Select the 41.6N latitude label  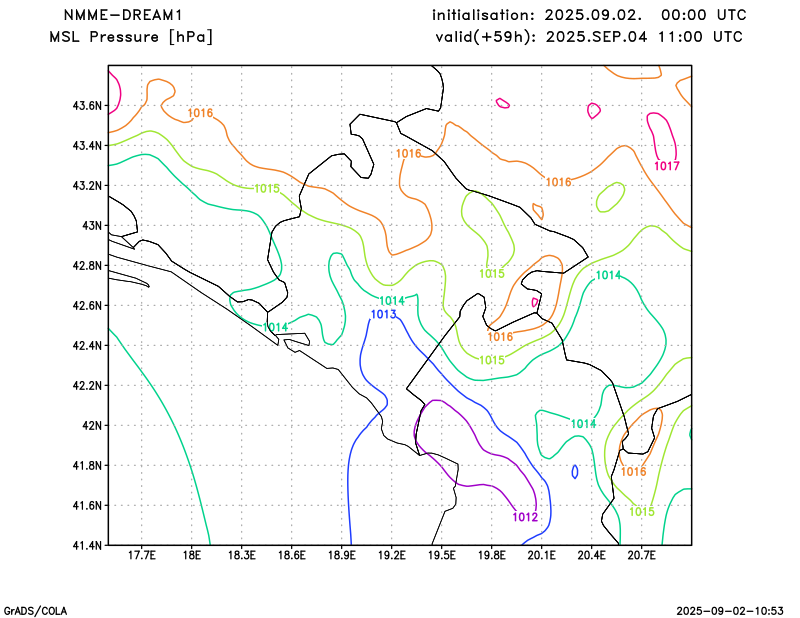pyautogui.click(x=87, y=505)
